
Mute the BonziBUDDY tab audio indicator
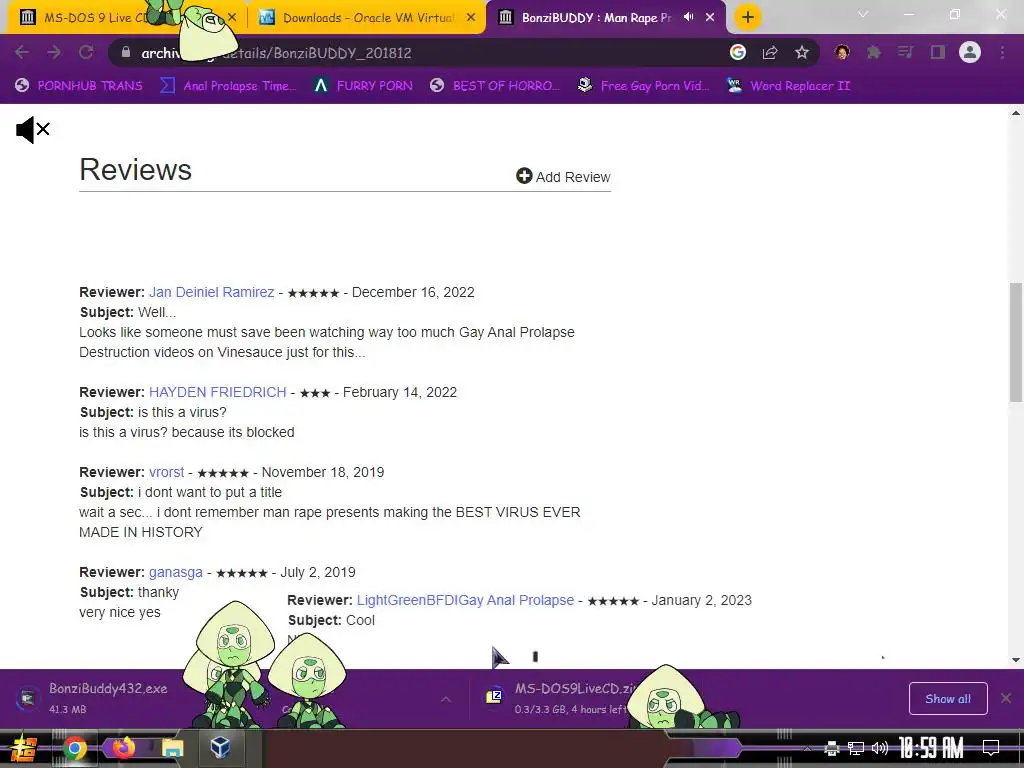tap(688, 17)
